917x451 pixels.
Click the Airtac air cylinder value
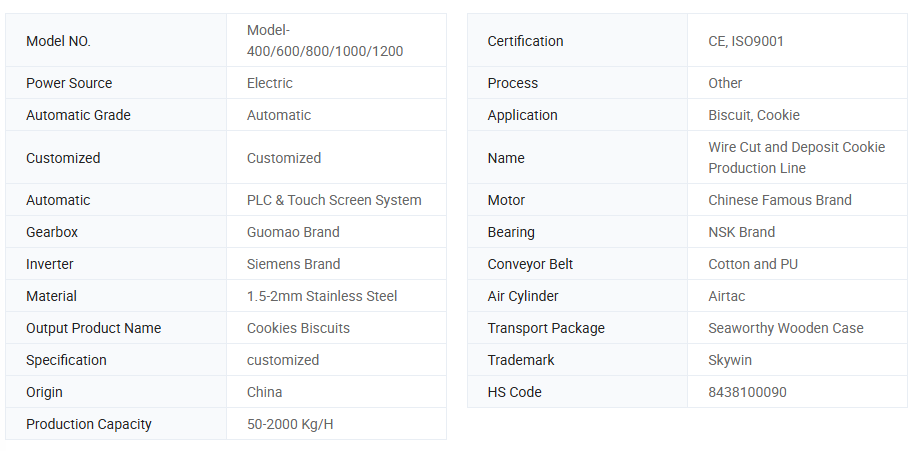(727, 296)
